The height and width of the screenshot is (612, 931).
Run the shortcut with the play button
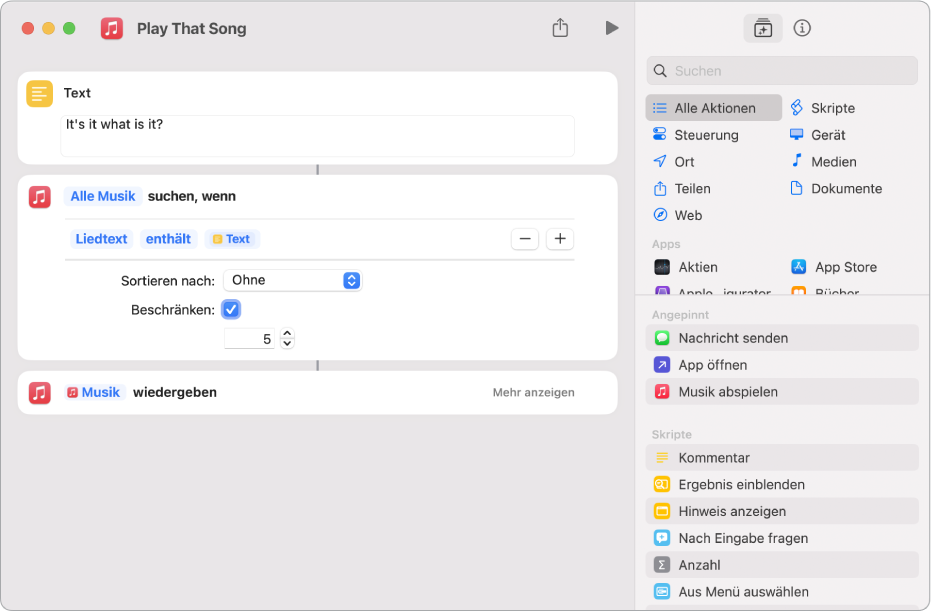612,28
